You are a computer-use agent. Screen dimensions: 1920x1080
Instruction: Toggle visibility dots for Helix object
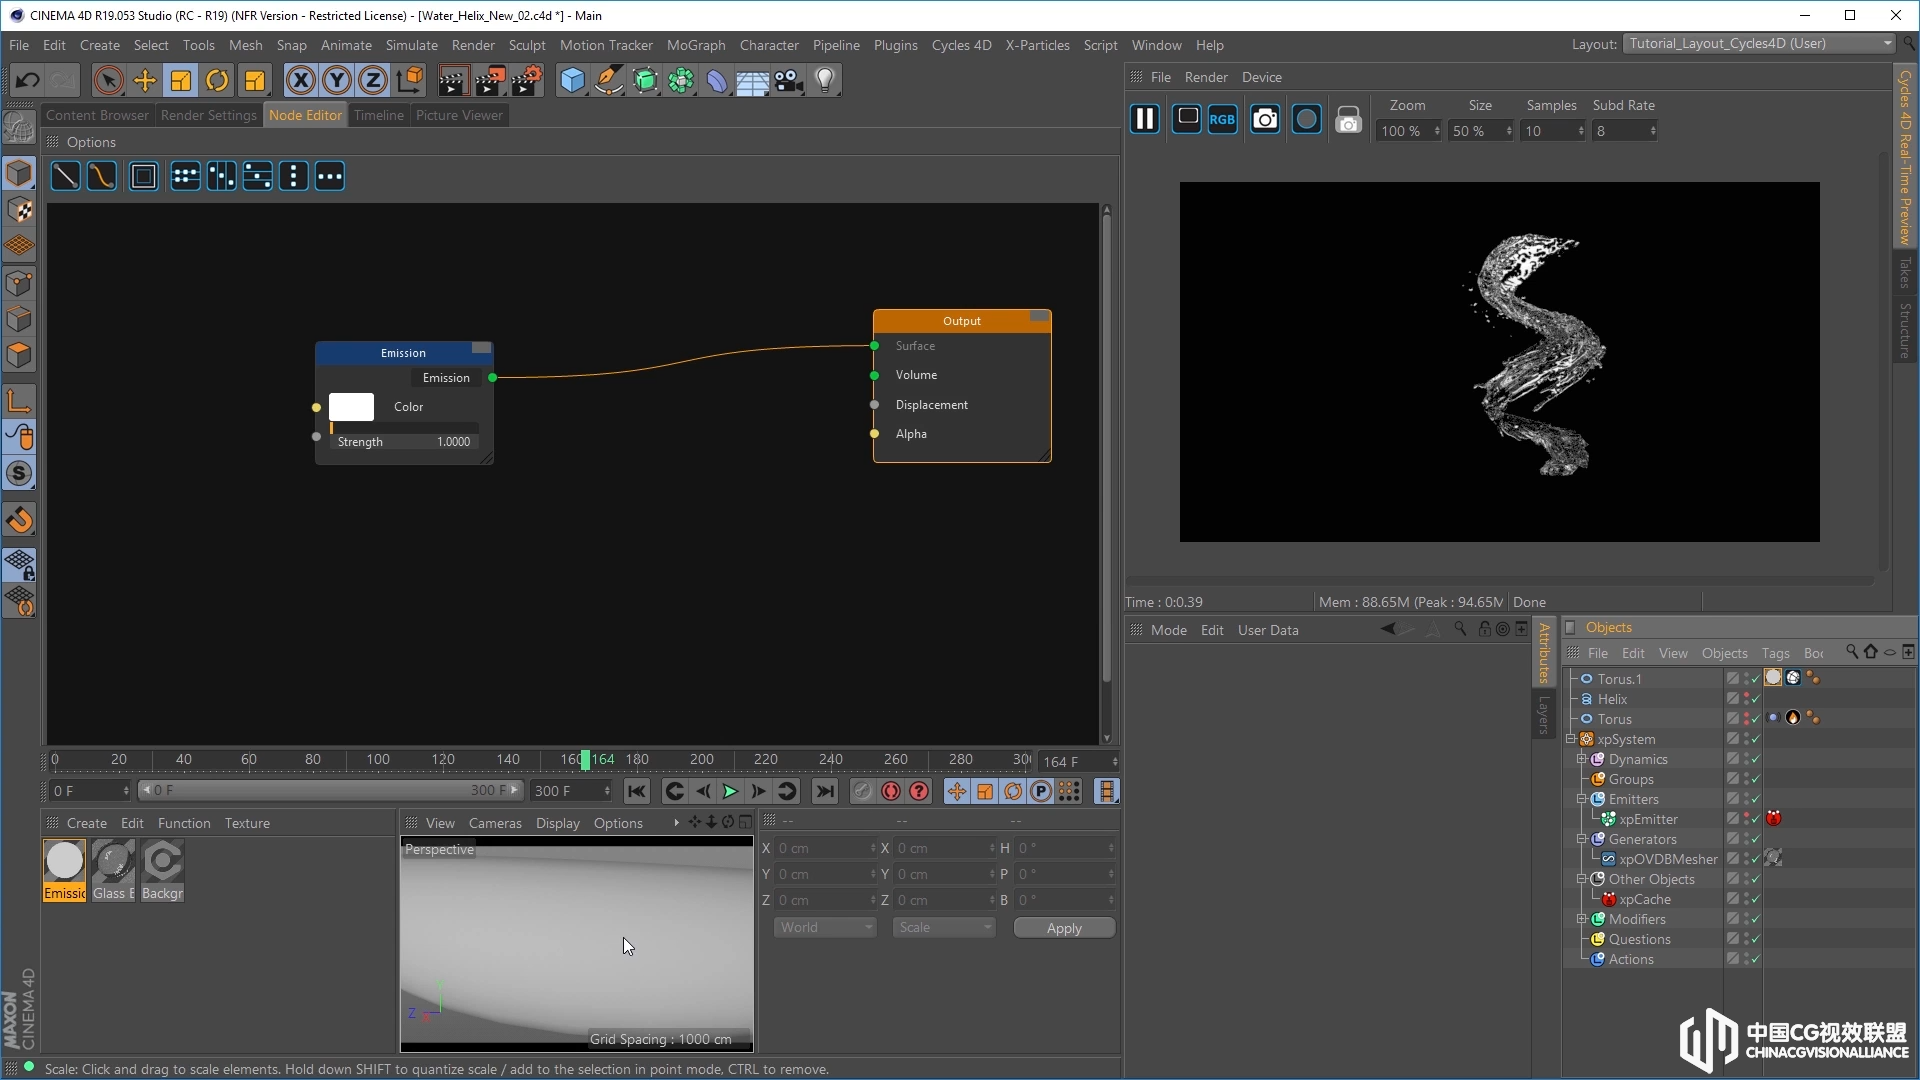tap(1746, 699)
